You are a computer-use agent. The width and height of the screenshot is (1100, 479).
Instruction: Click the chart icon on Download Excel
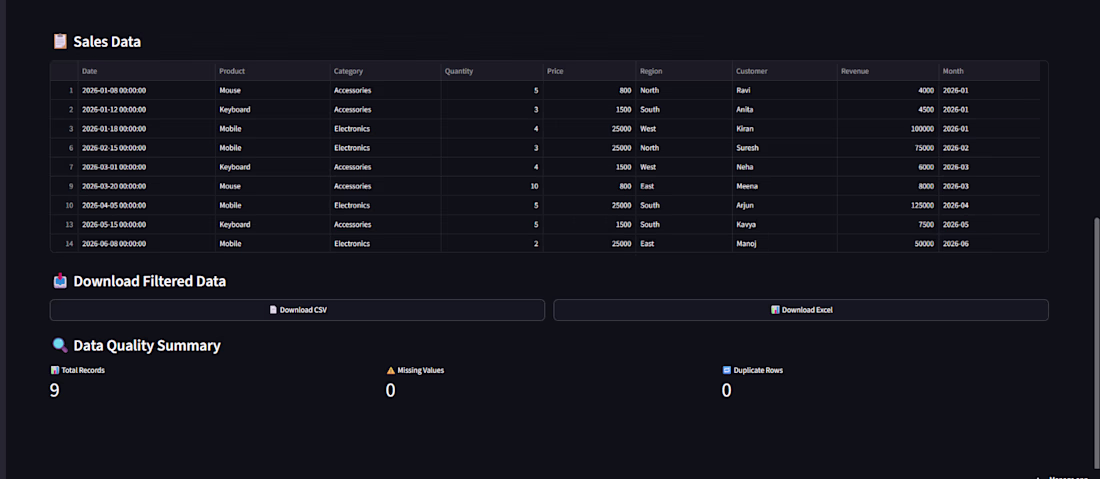[x=775, y=310]
